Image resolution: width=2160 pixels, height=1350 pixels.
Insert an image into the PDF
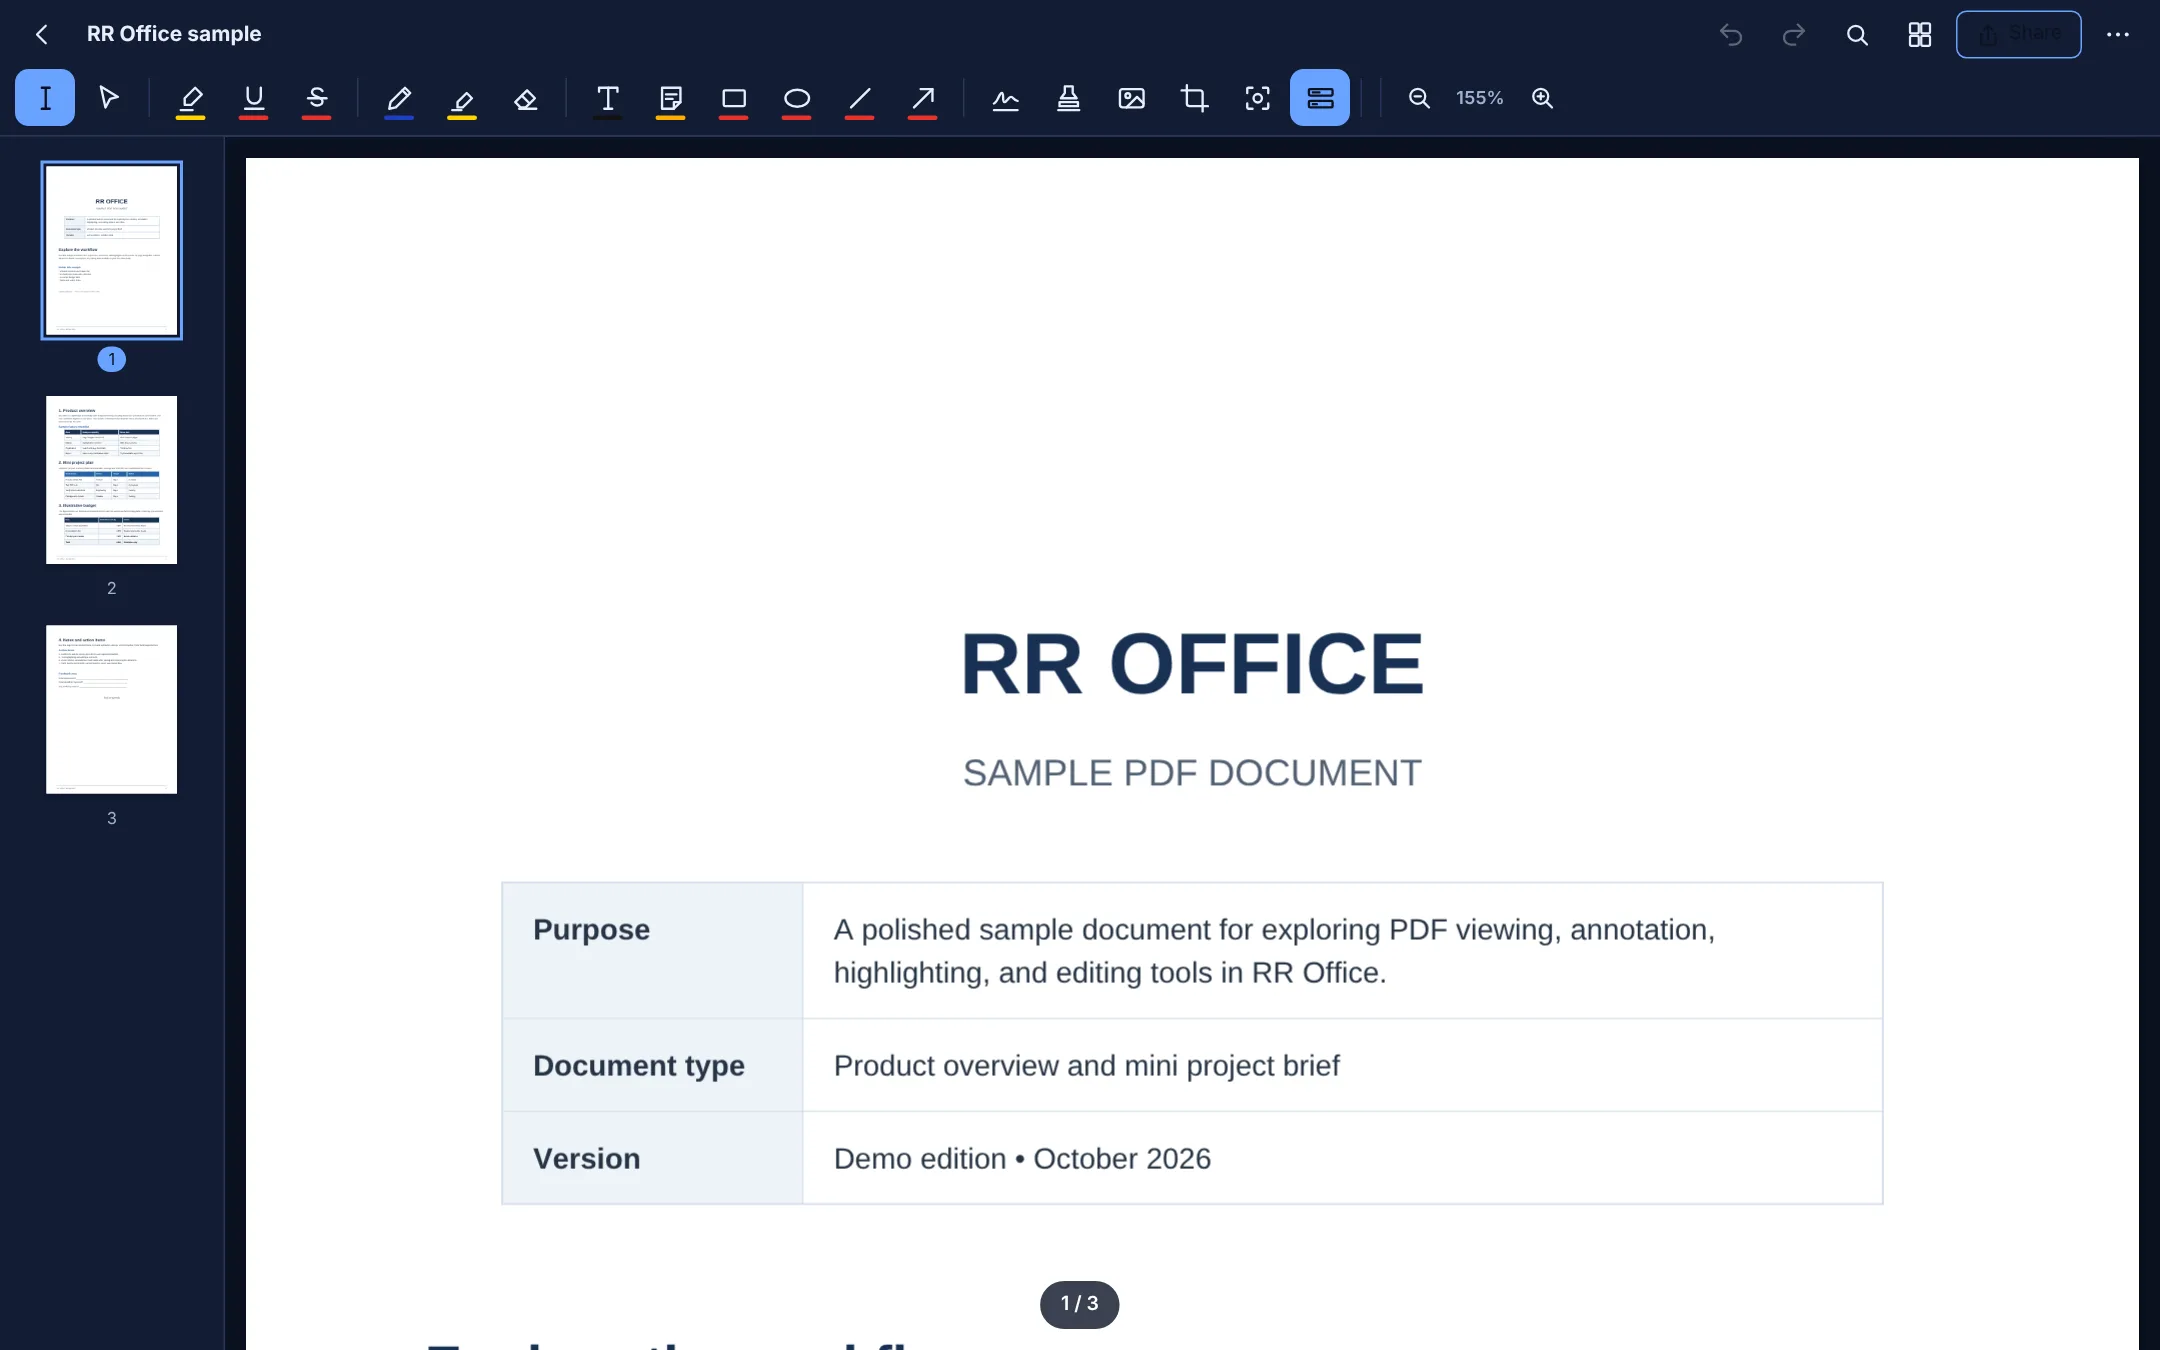click(1132, 98)
